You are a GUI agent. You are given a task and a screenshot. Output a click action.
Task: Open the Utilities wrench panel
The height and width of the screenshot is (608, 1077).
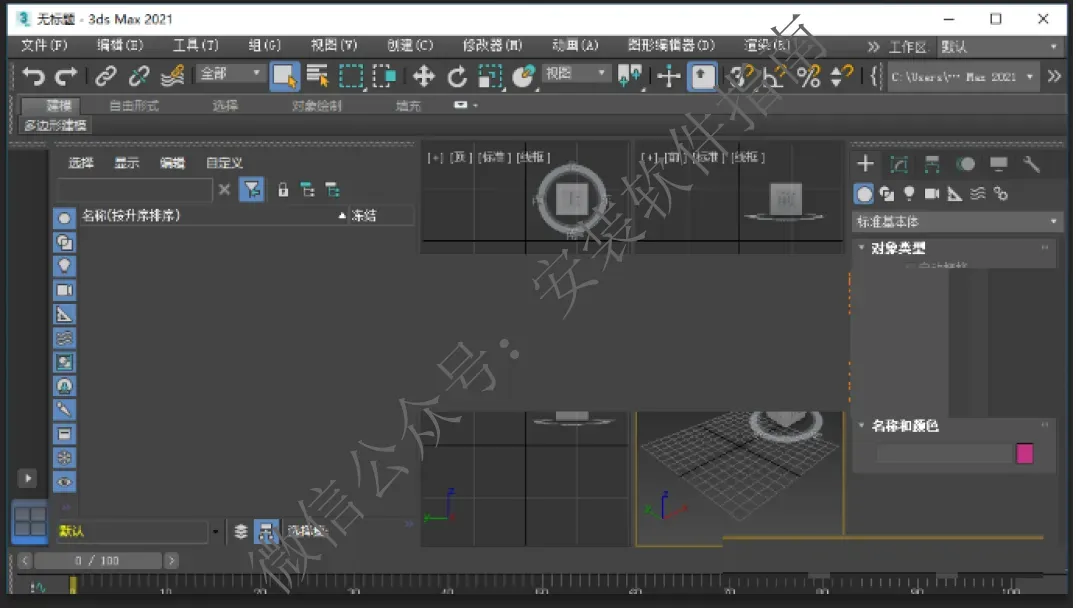(1031, 164)
